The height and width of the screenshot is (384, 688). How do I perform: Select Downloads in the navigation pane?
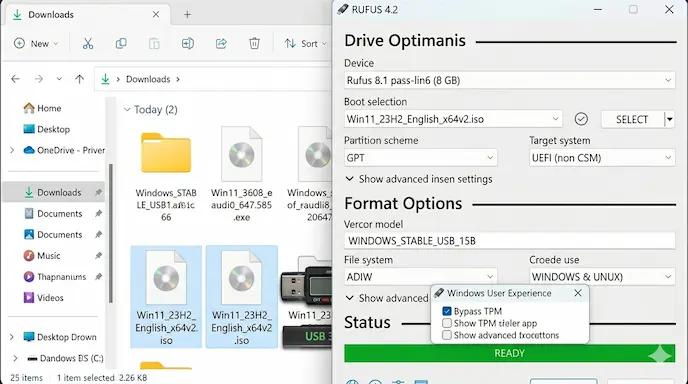[x=54, y=192]
